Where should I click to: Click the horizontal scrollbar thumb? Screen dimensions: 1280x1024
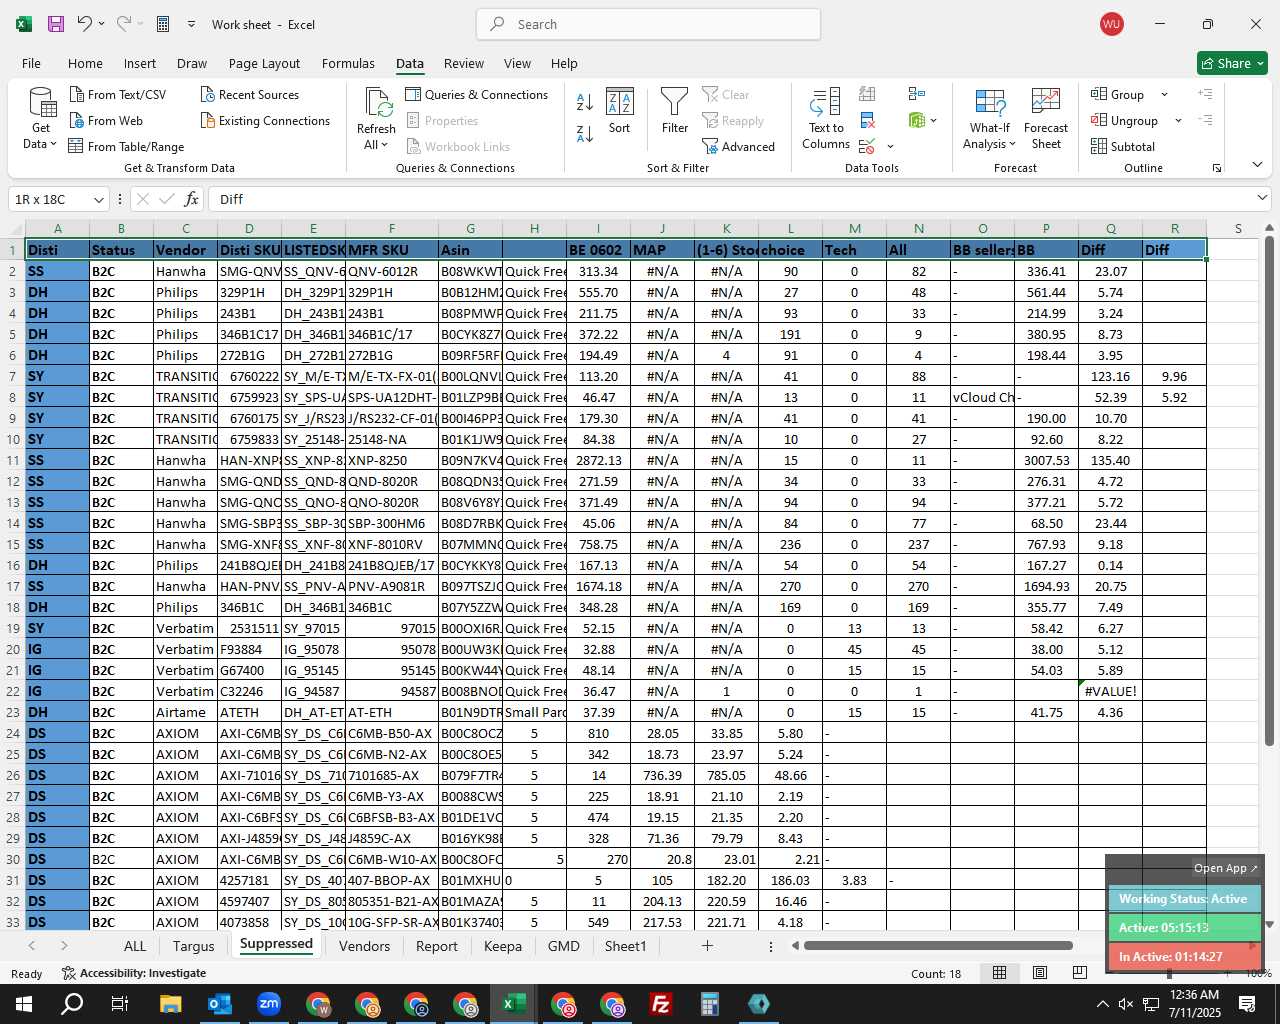937,945
